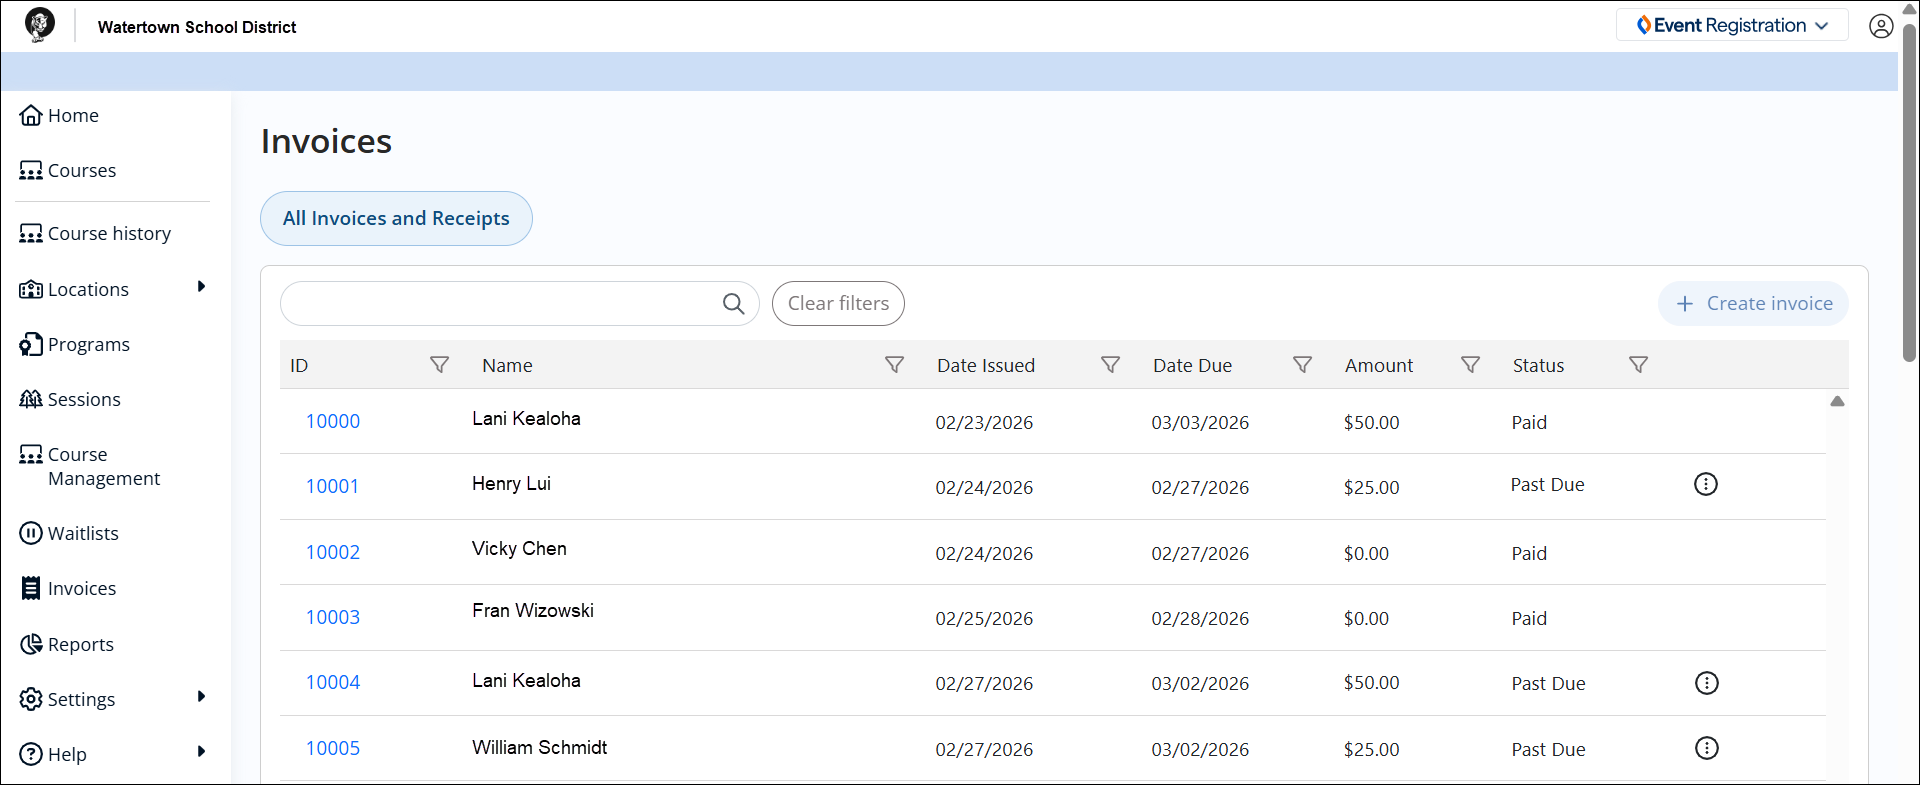
Task: Open the ID column filter
Action: pos(439,365)
